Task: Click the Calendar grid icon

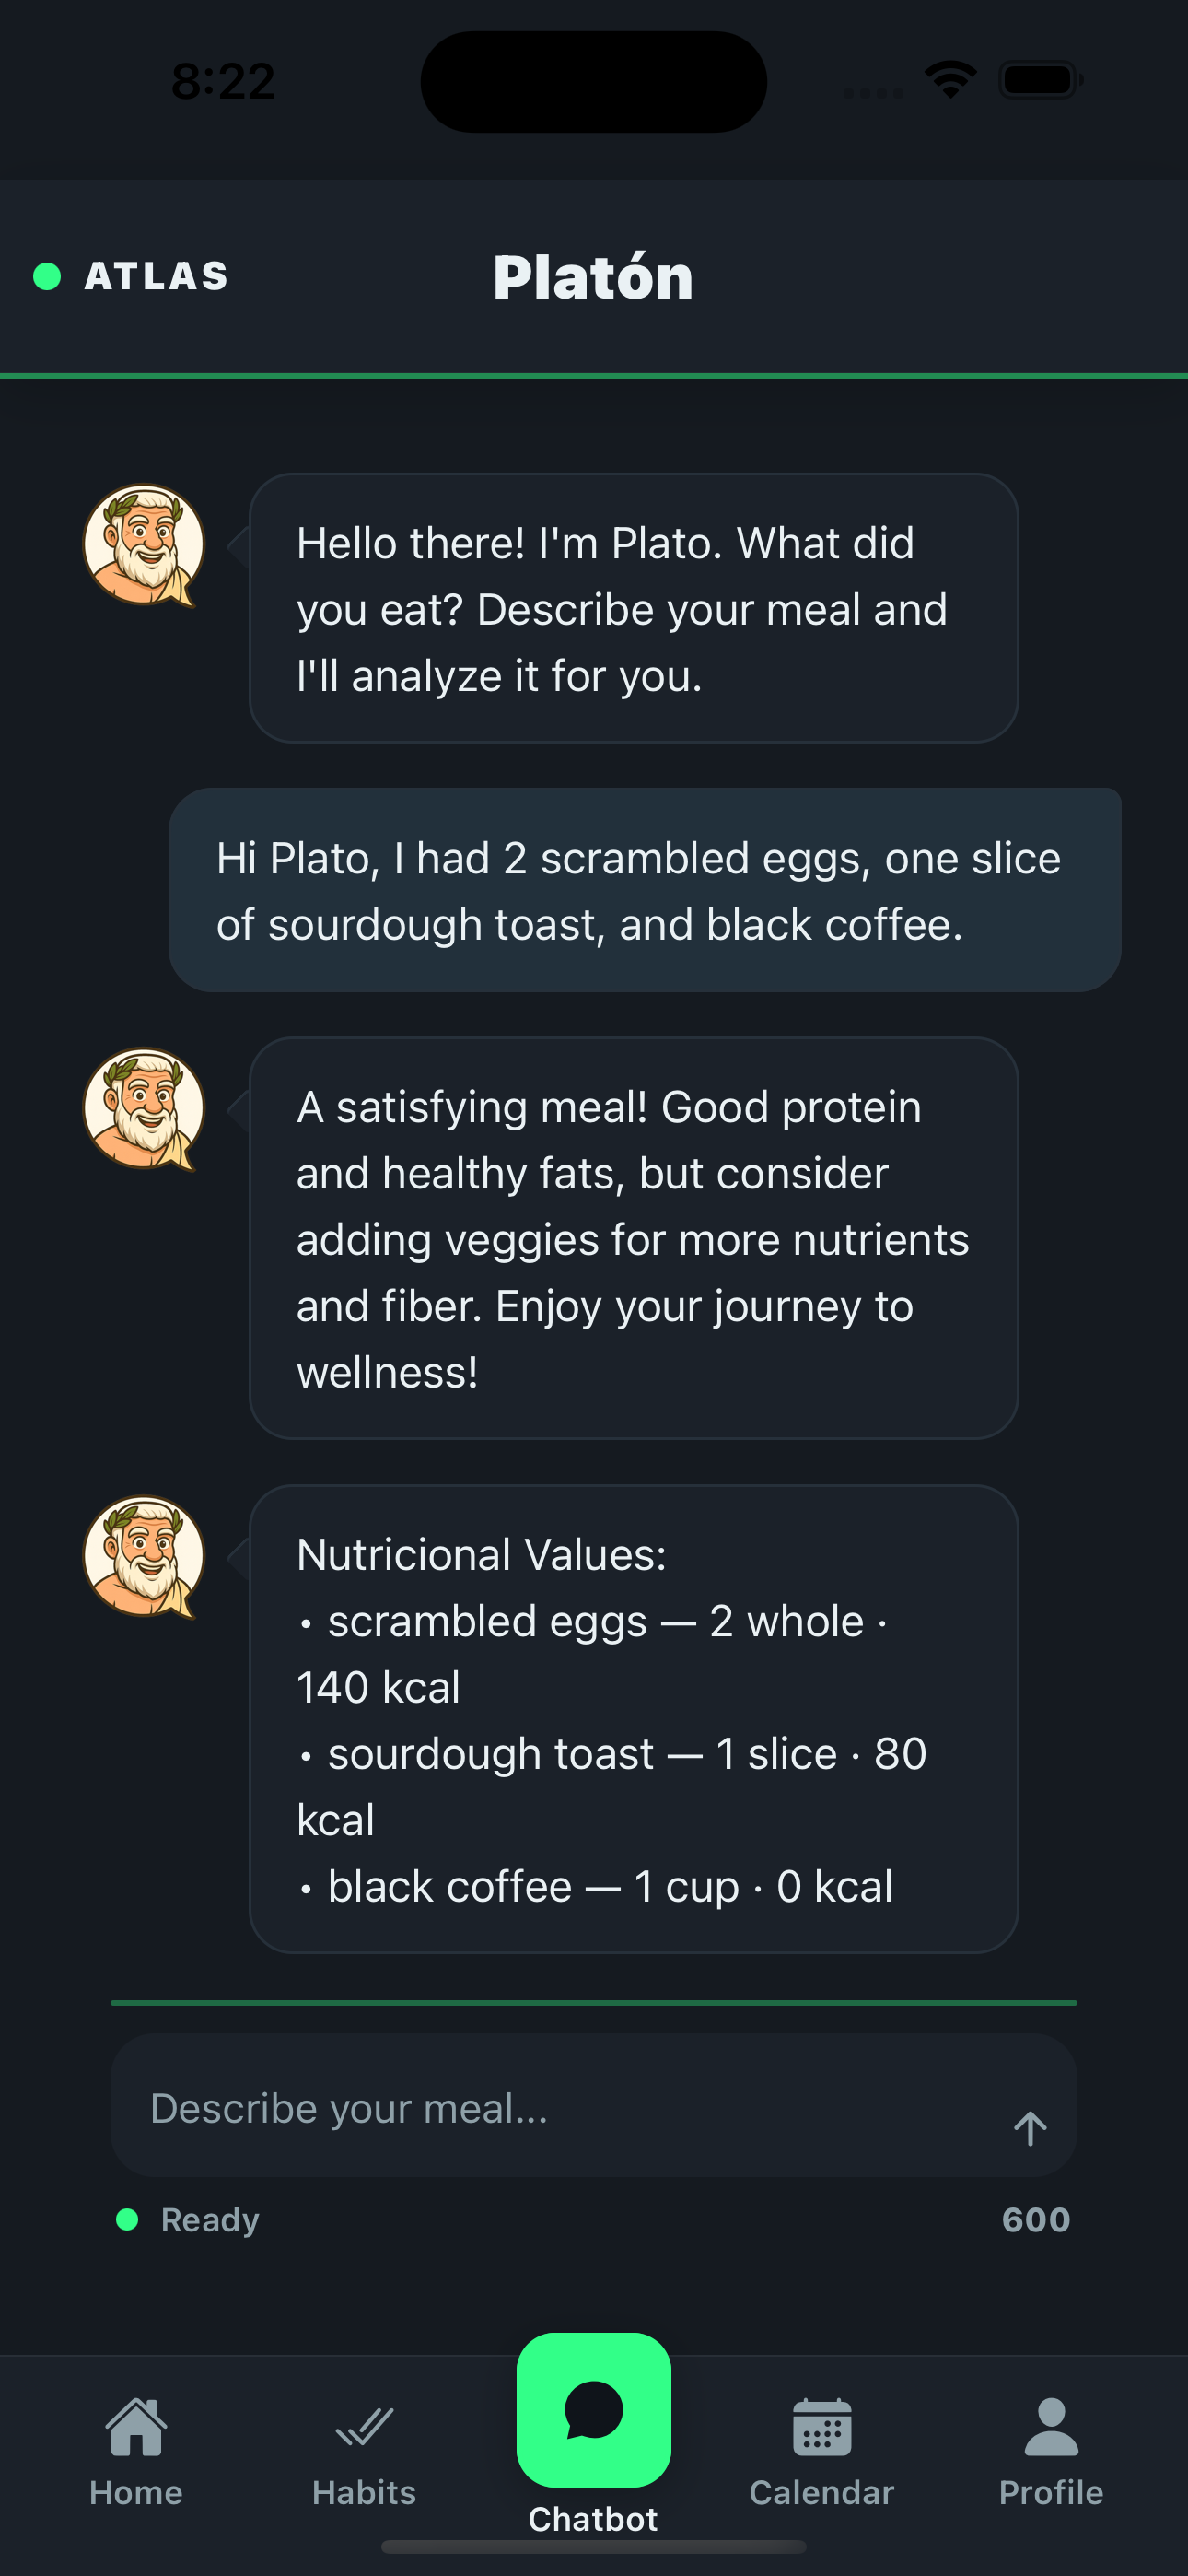Action: click(x=822, y=2427)
